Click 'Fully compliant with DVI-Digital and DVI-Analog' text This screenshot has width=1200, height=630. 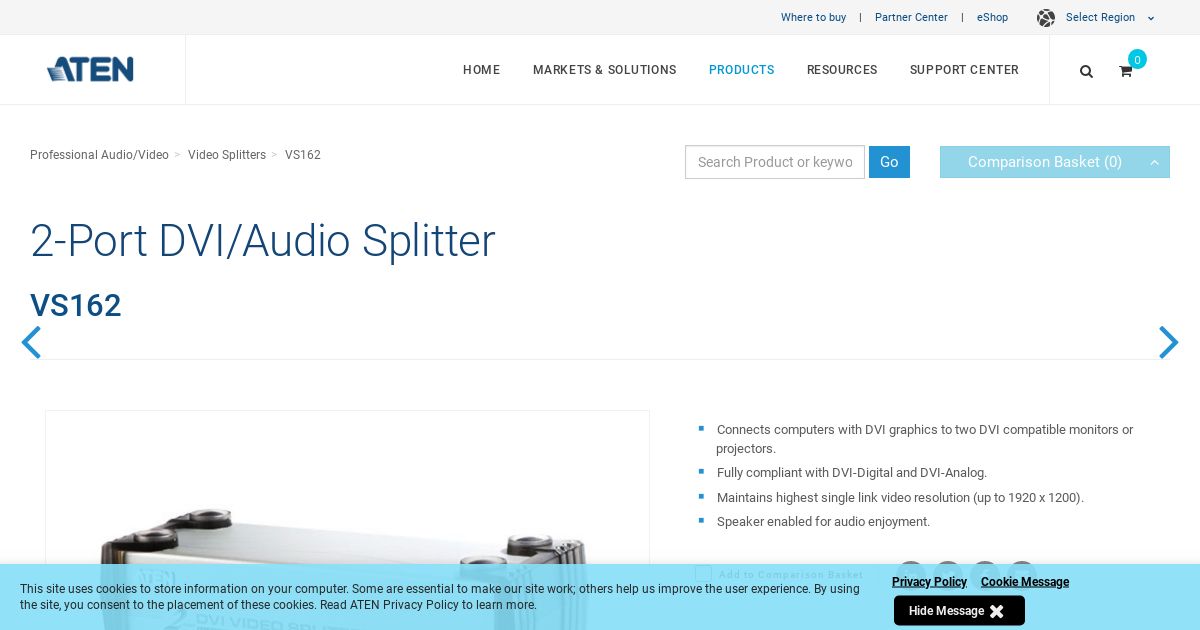point(852,473)
